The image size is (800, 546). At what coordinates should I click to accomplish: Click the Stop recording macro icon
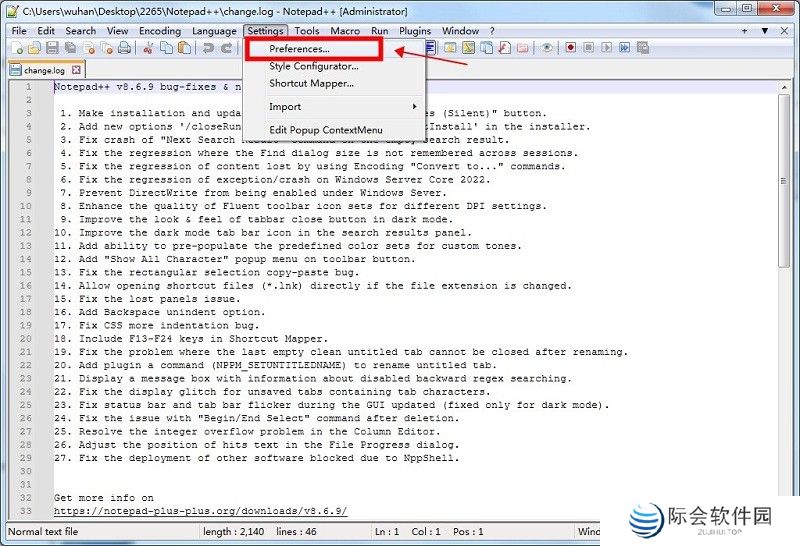pyautogui.click(x=588, y=48)
